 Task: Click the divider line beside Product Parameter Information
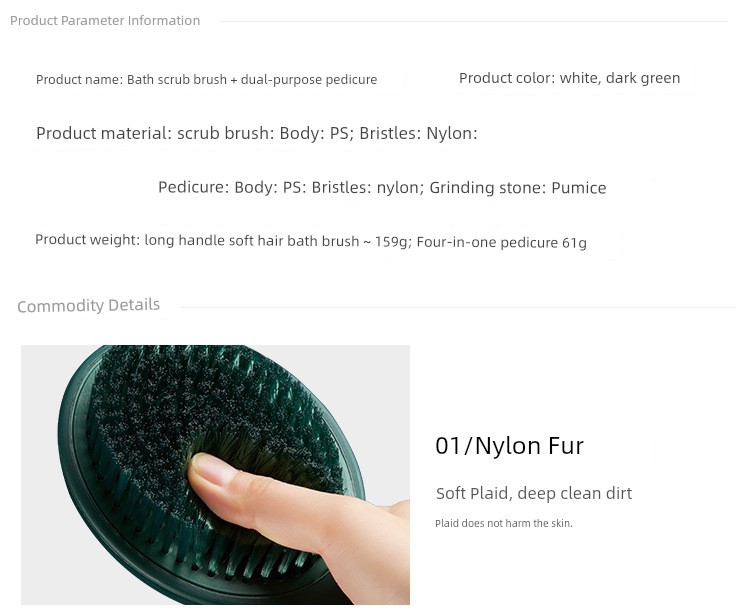474,21
